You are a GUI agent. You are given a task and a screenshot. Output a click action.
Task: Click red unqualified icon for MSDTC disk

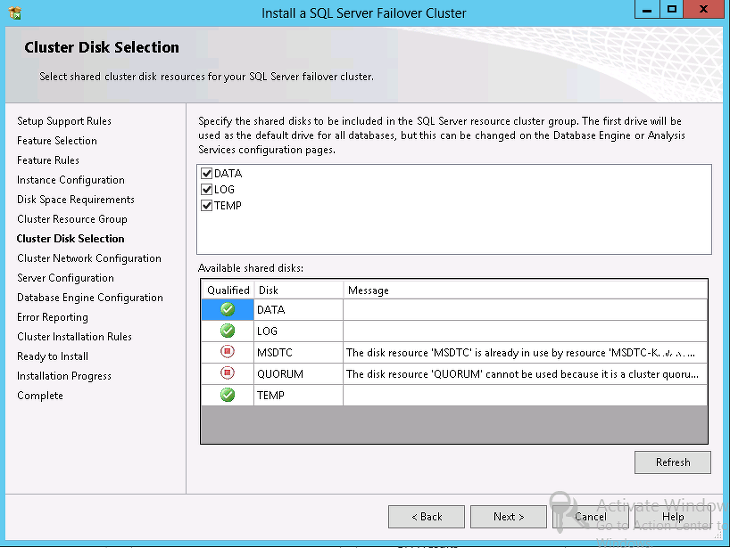[x=228, y=352]
